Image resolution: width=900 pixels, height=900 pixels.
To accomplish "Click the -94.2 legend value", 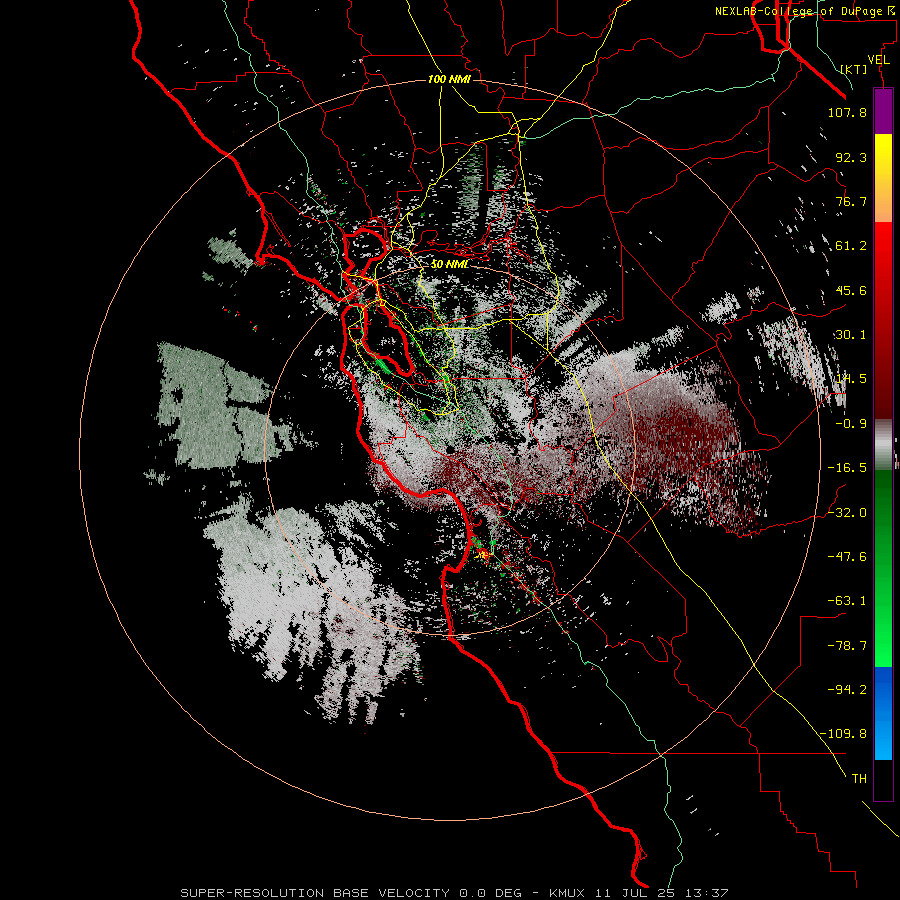I will (847, 690).
